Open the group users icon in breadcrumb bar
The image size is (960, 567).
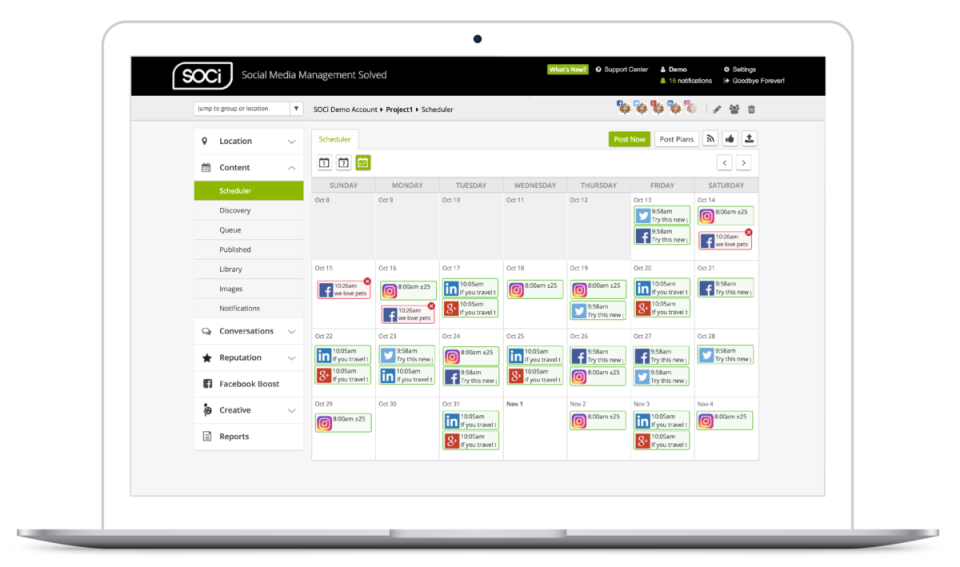(x=734, y=110)
